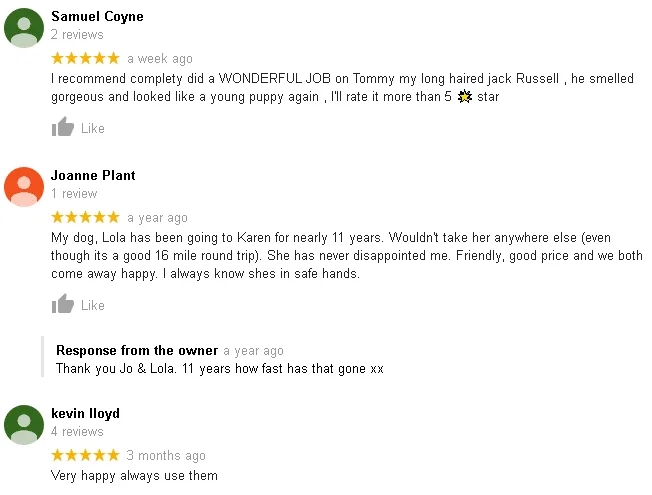This screenshot has width=652, height=495.
Task: Click Joanne Plant's five-star rating
Action: (85, 218)
